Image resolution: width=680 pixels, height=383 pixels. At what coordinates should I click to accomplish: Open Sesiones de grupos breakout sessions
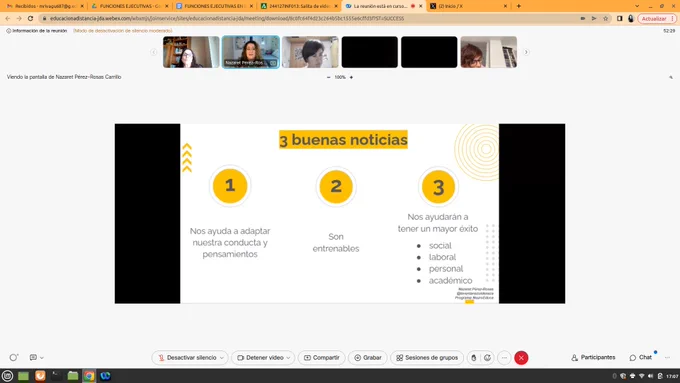tap(427, 358)
